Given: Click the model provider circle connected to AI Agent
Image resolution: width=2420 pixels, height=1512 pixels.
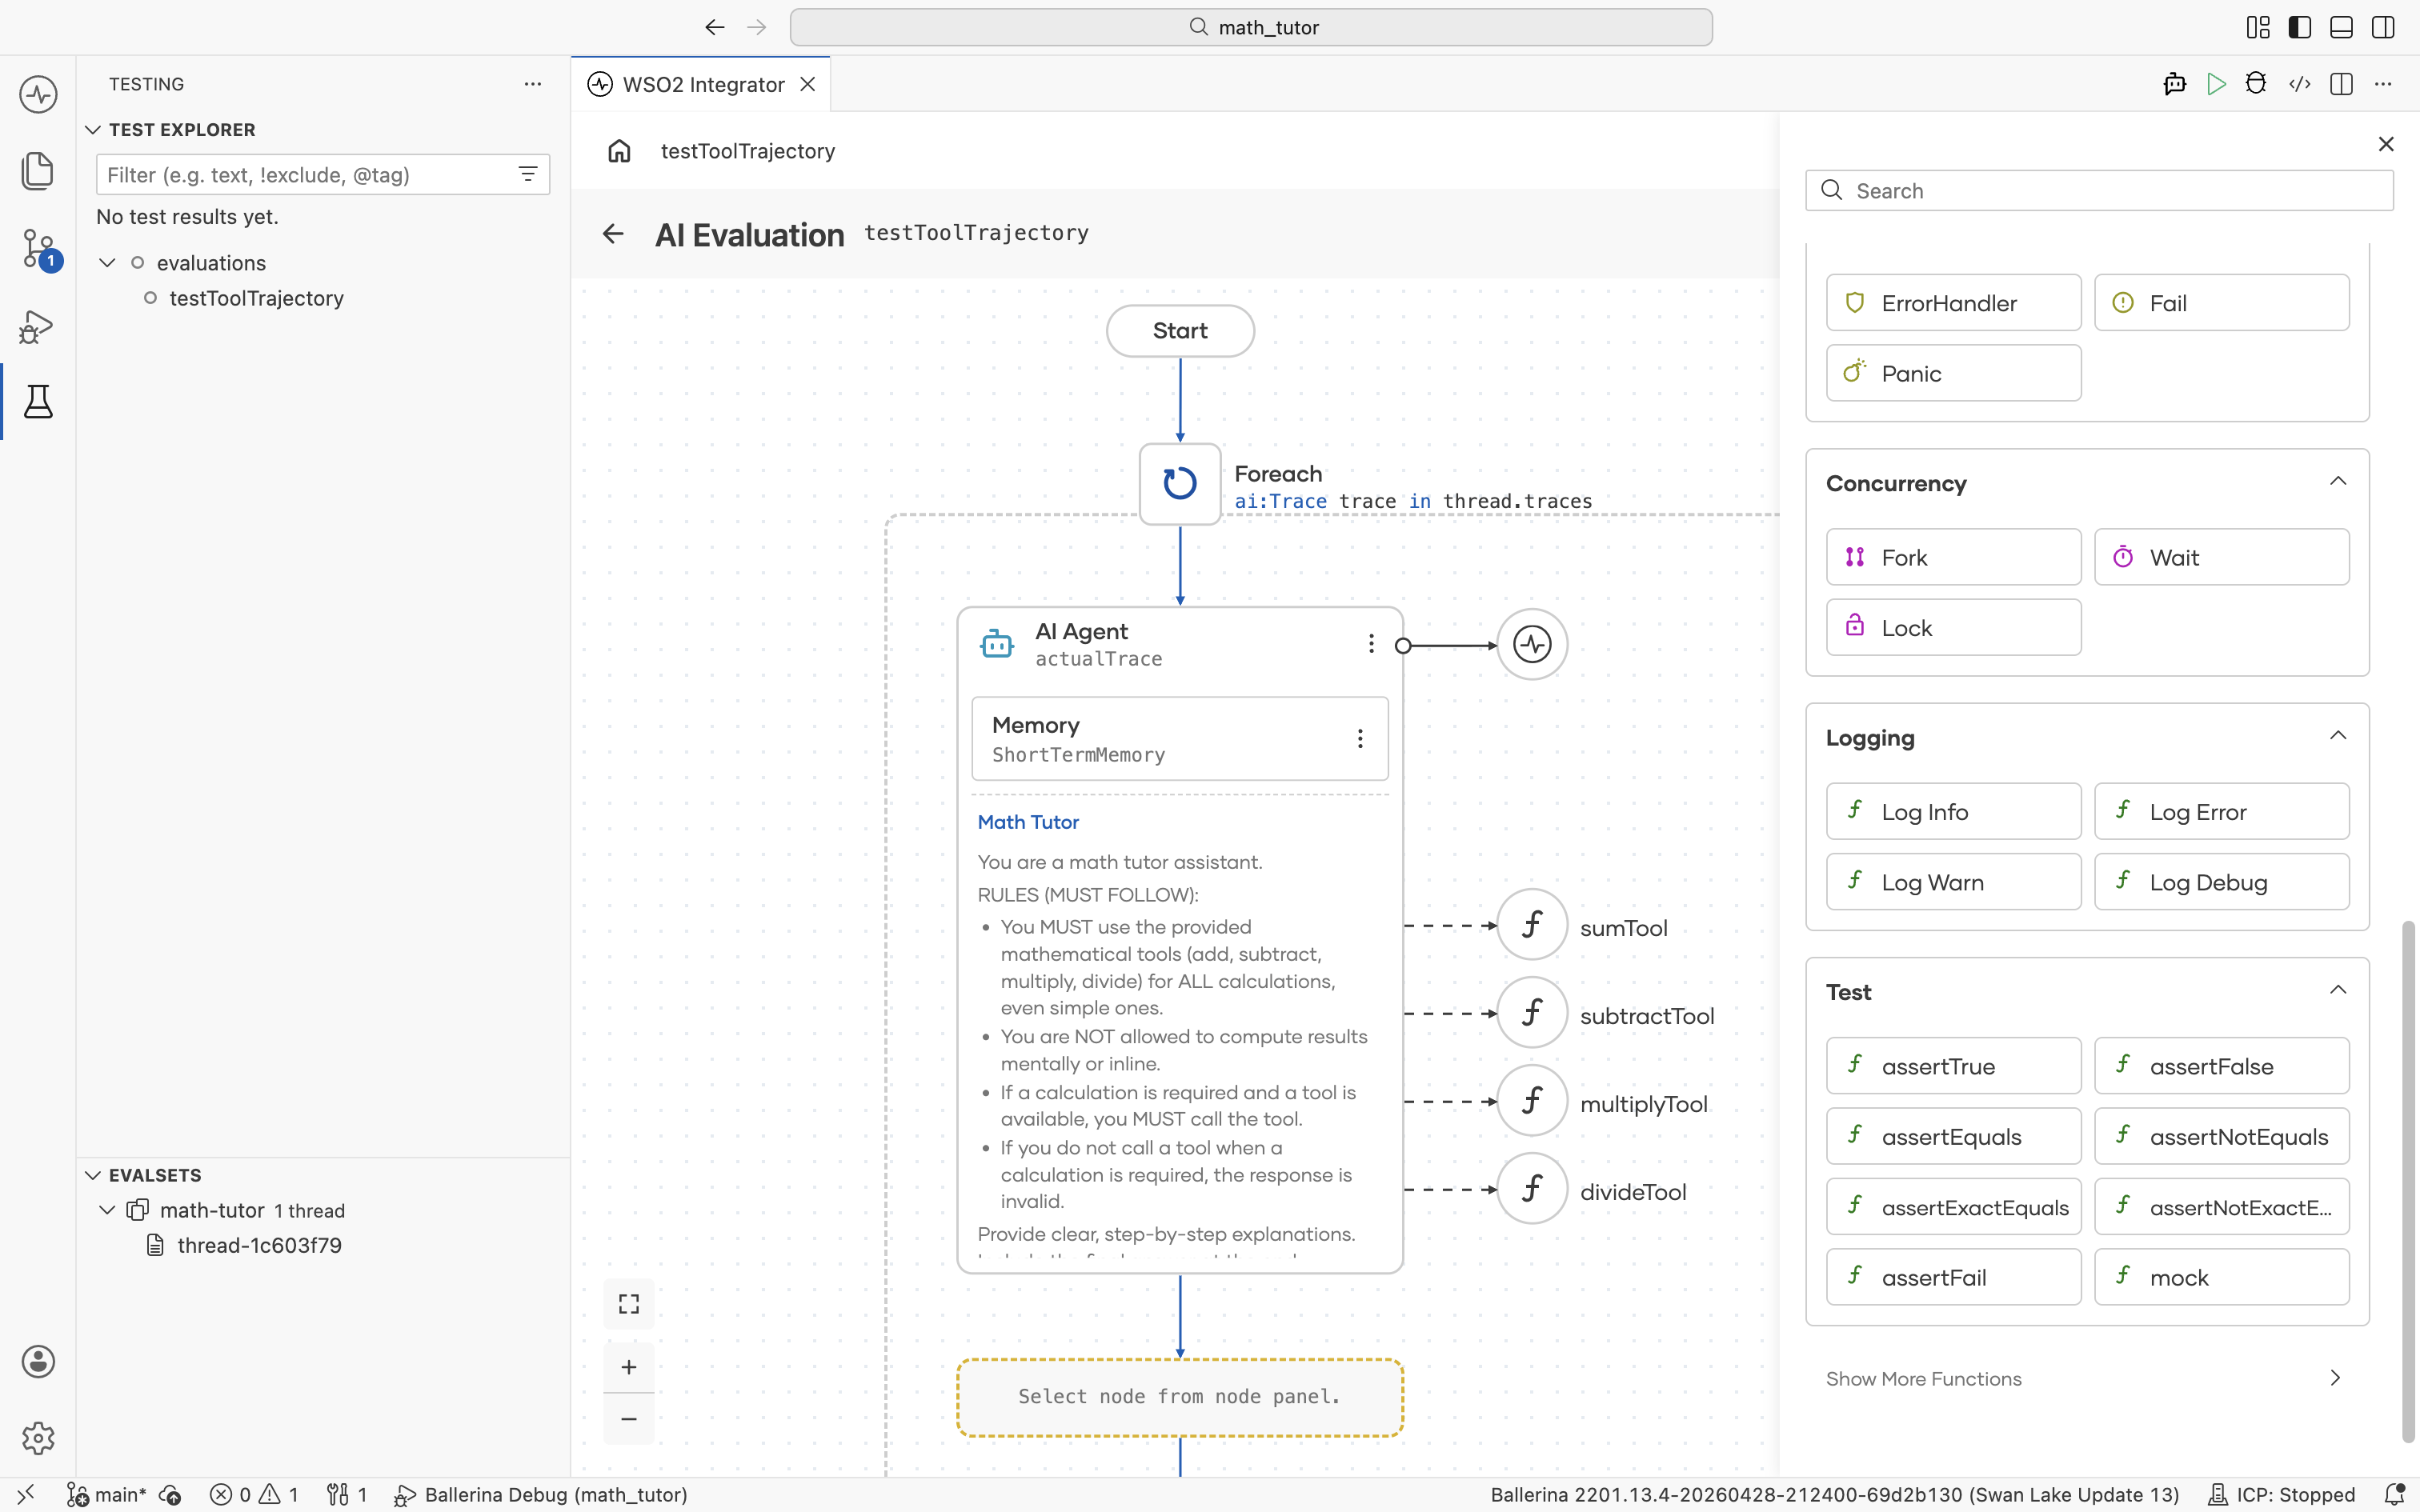Looking at the screenshot, I should [x=1532, y=645].
